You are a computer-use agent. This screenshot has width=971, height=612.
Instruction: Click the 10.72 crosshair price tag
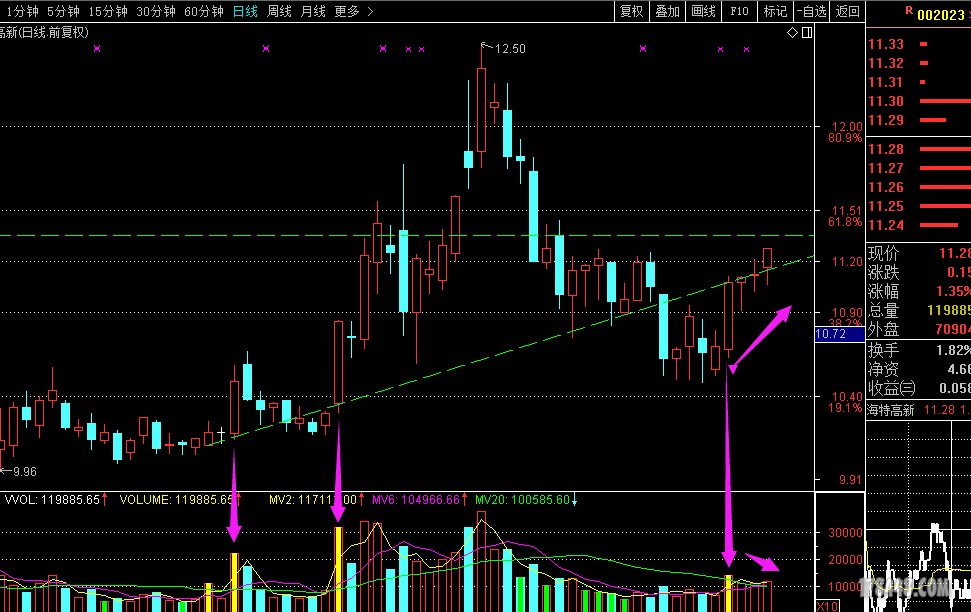click(840, 334)
